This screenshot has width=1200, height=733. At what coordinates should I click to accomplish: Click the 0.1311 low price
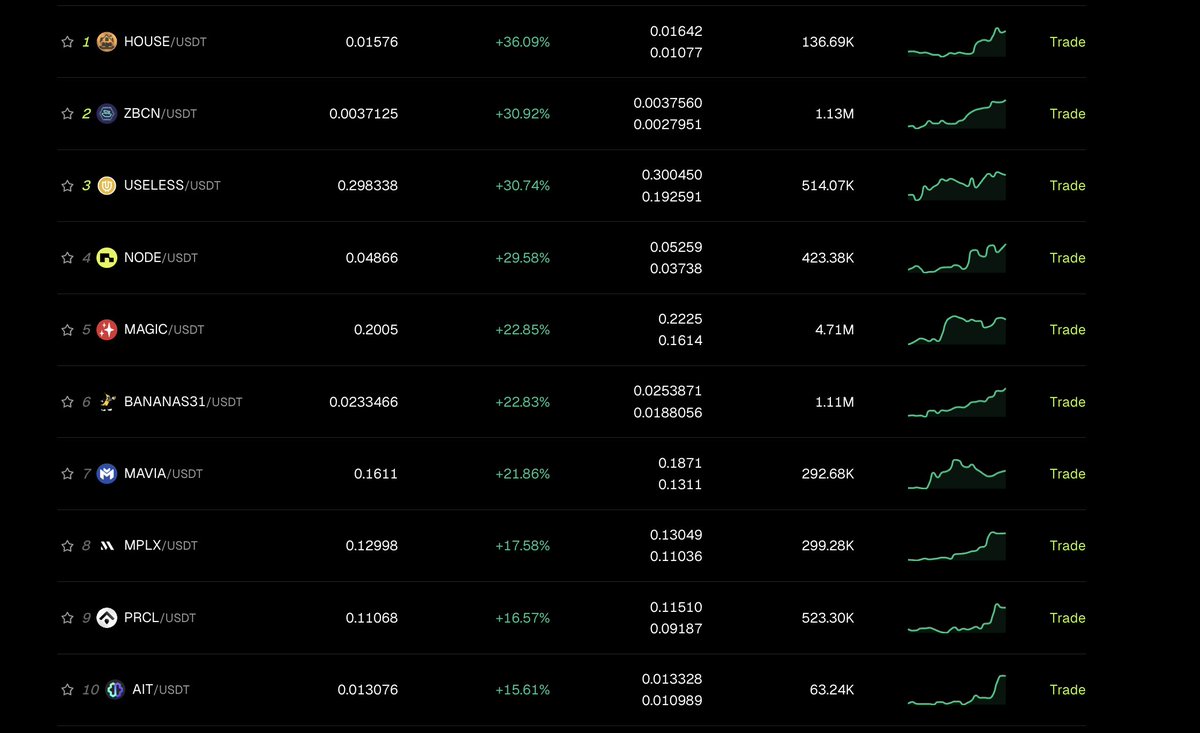coord(680,485)
